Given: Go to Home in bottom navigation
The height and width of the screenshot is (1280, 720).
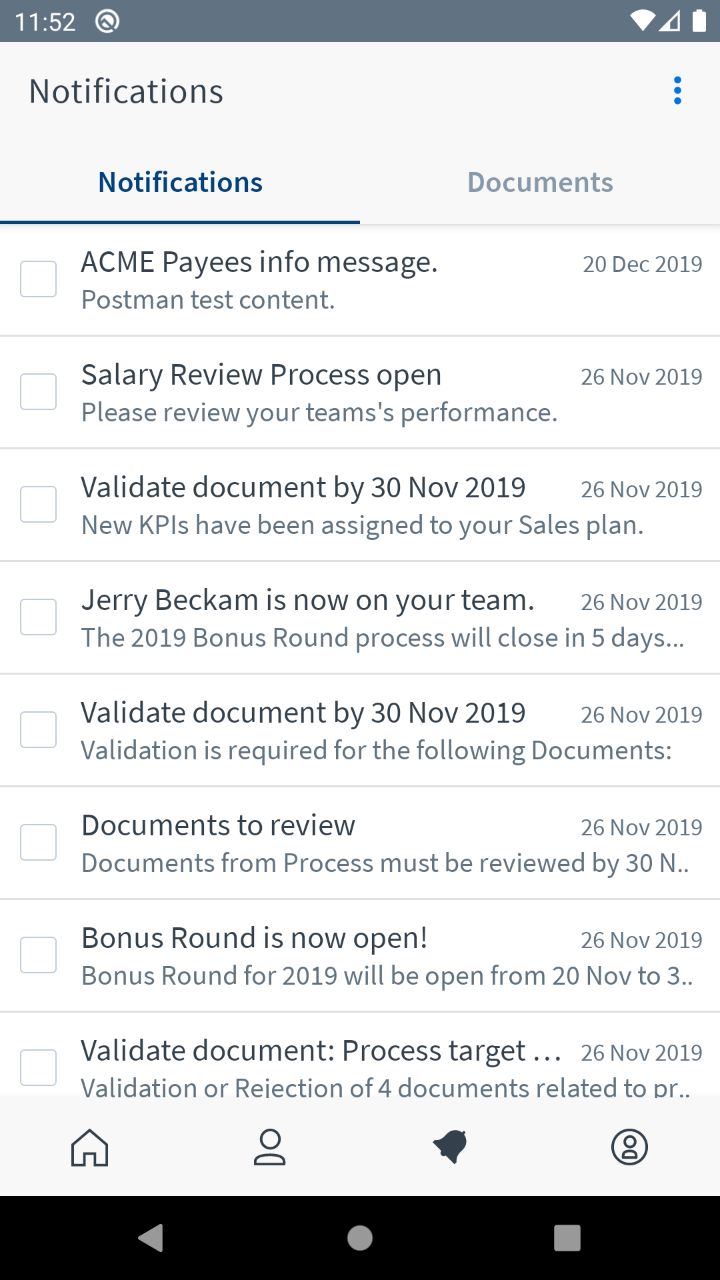Looking at the screenshot, I should 90,1147.
